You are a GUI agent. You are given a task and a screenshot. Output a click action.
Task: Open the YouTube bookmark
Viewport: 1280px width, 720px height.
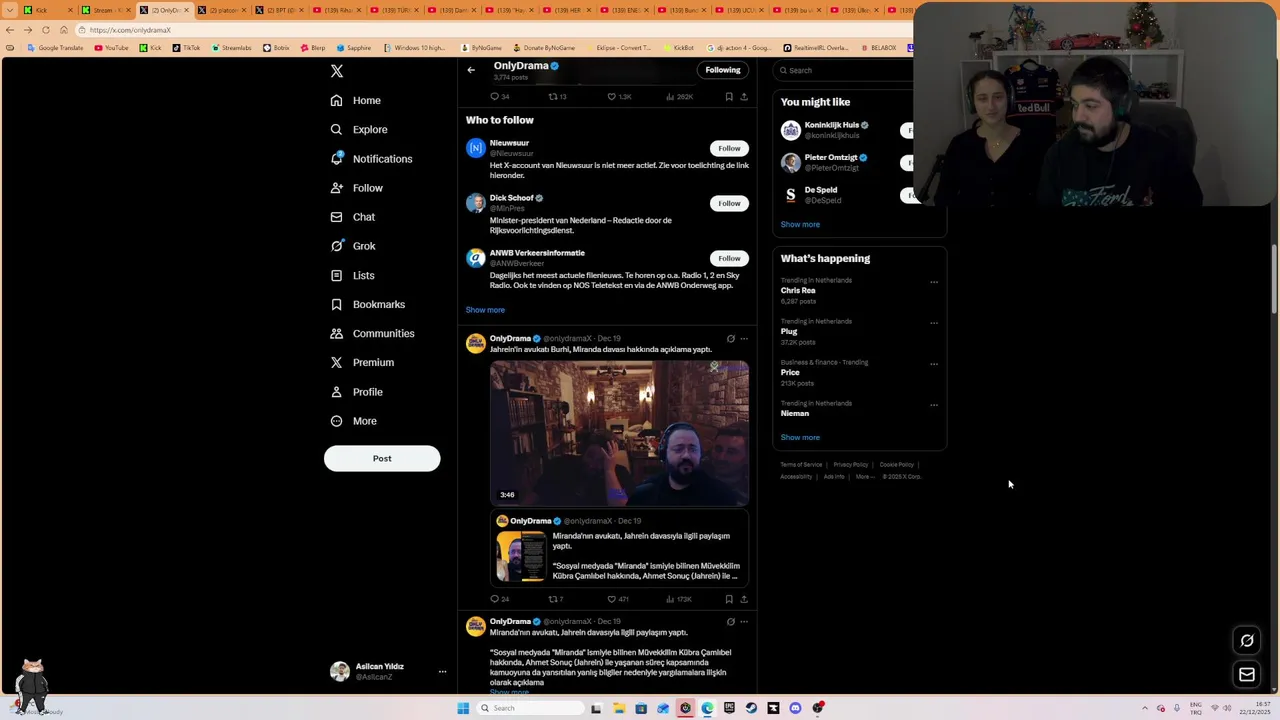[x=112, y=48]
